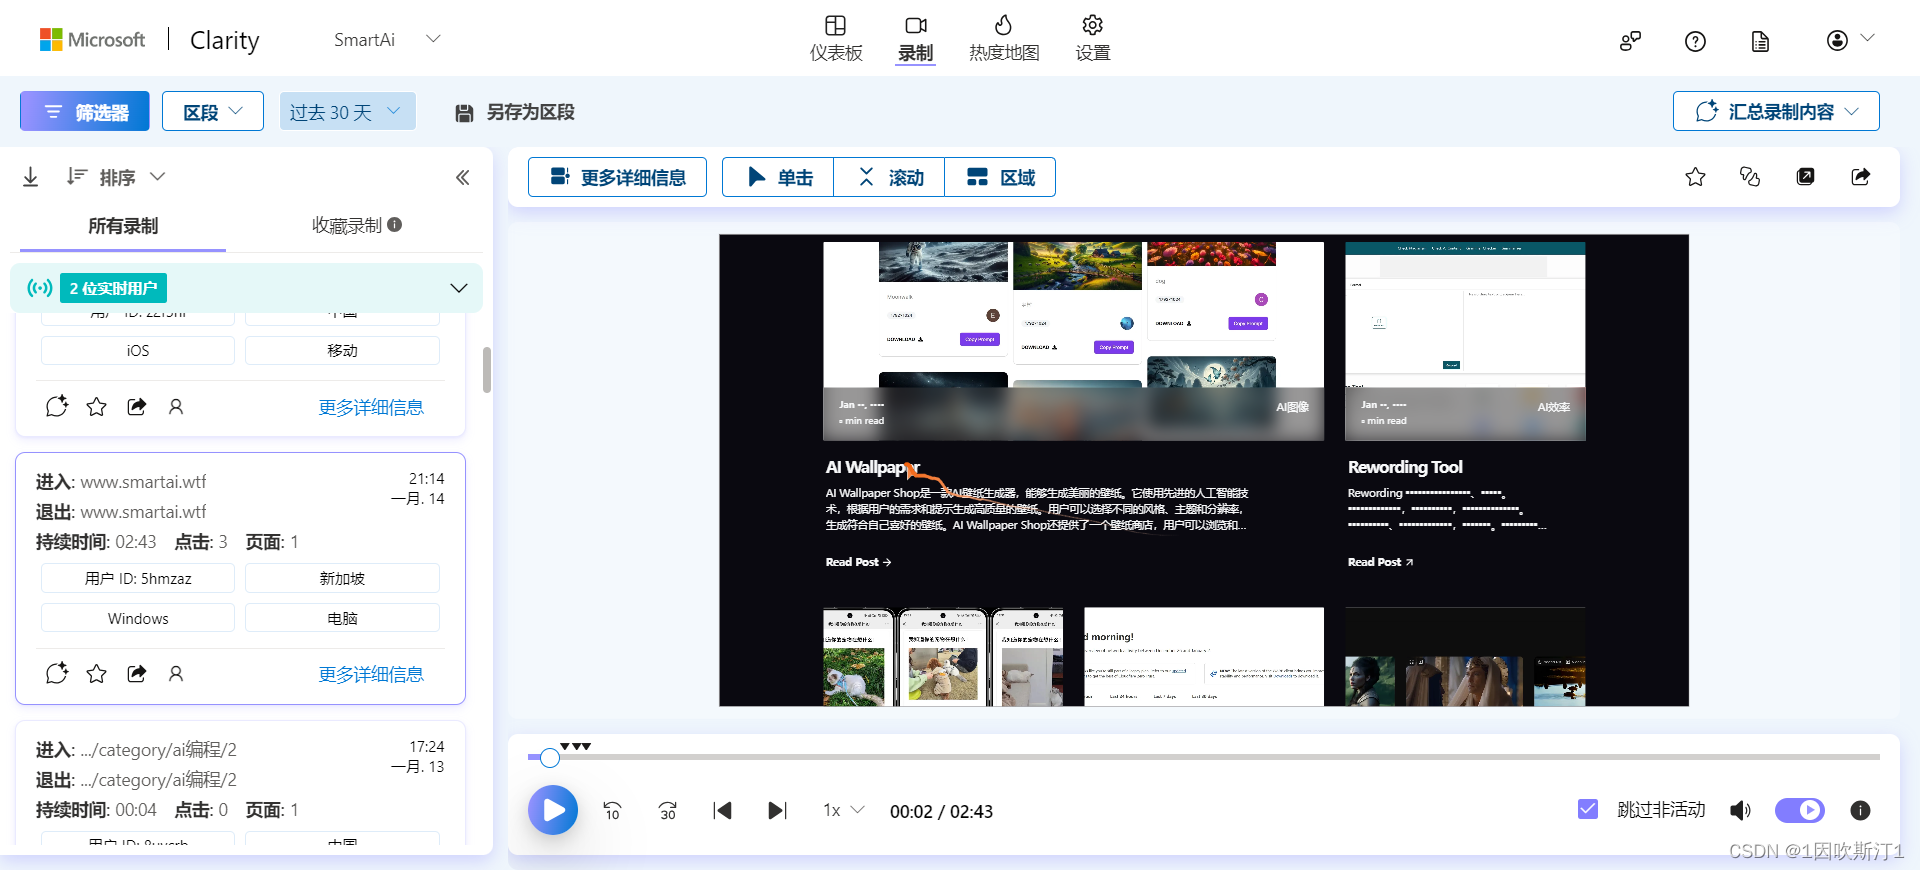The width and height of the screenshot is (1920, 870).
Task: Select the 收藏录制 tab
Action: (357, 226)
